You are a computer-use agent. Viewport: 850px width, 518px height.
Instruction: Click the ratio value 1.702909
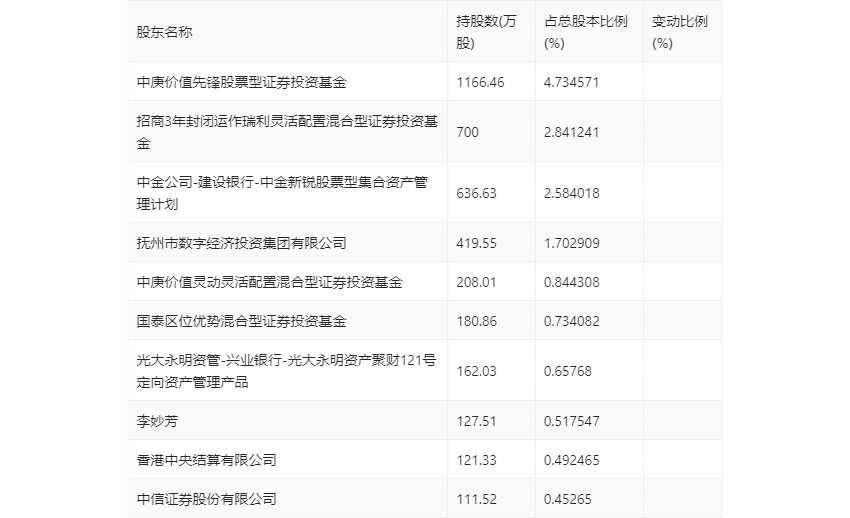click(571, 243)
